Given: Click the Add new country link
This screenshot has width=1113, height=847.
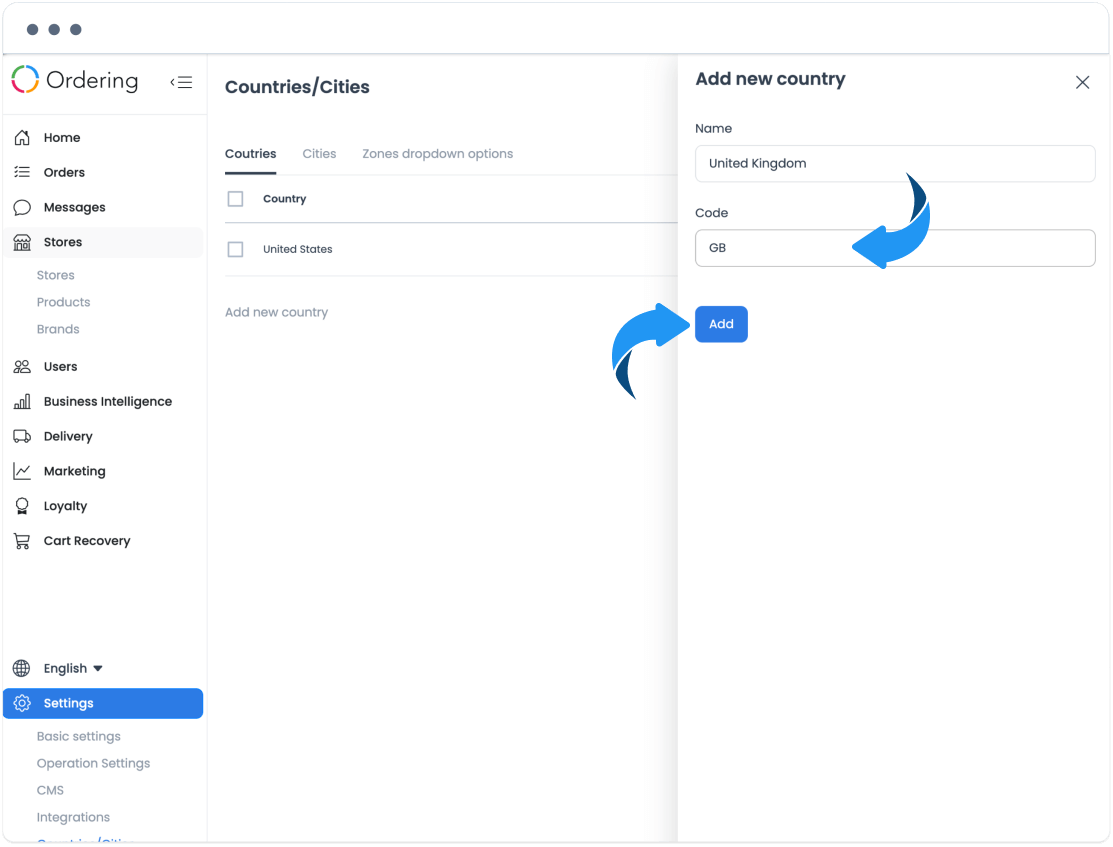Looking at the screenshot, I should point(276,312).
